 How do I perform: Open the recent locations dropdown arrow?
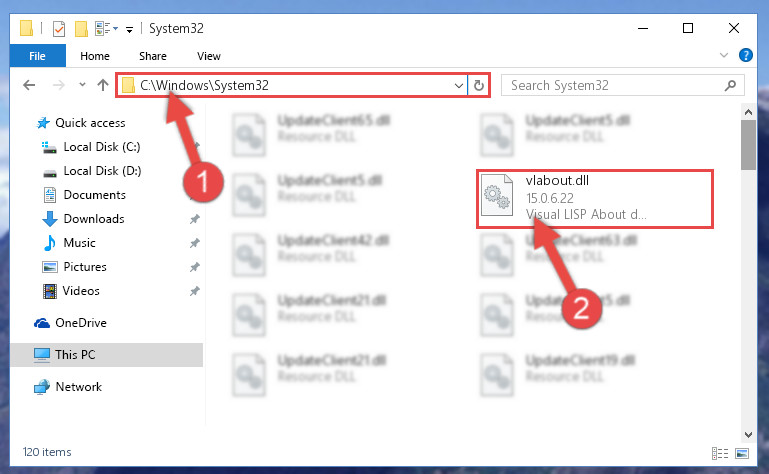click(82, 85)
